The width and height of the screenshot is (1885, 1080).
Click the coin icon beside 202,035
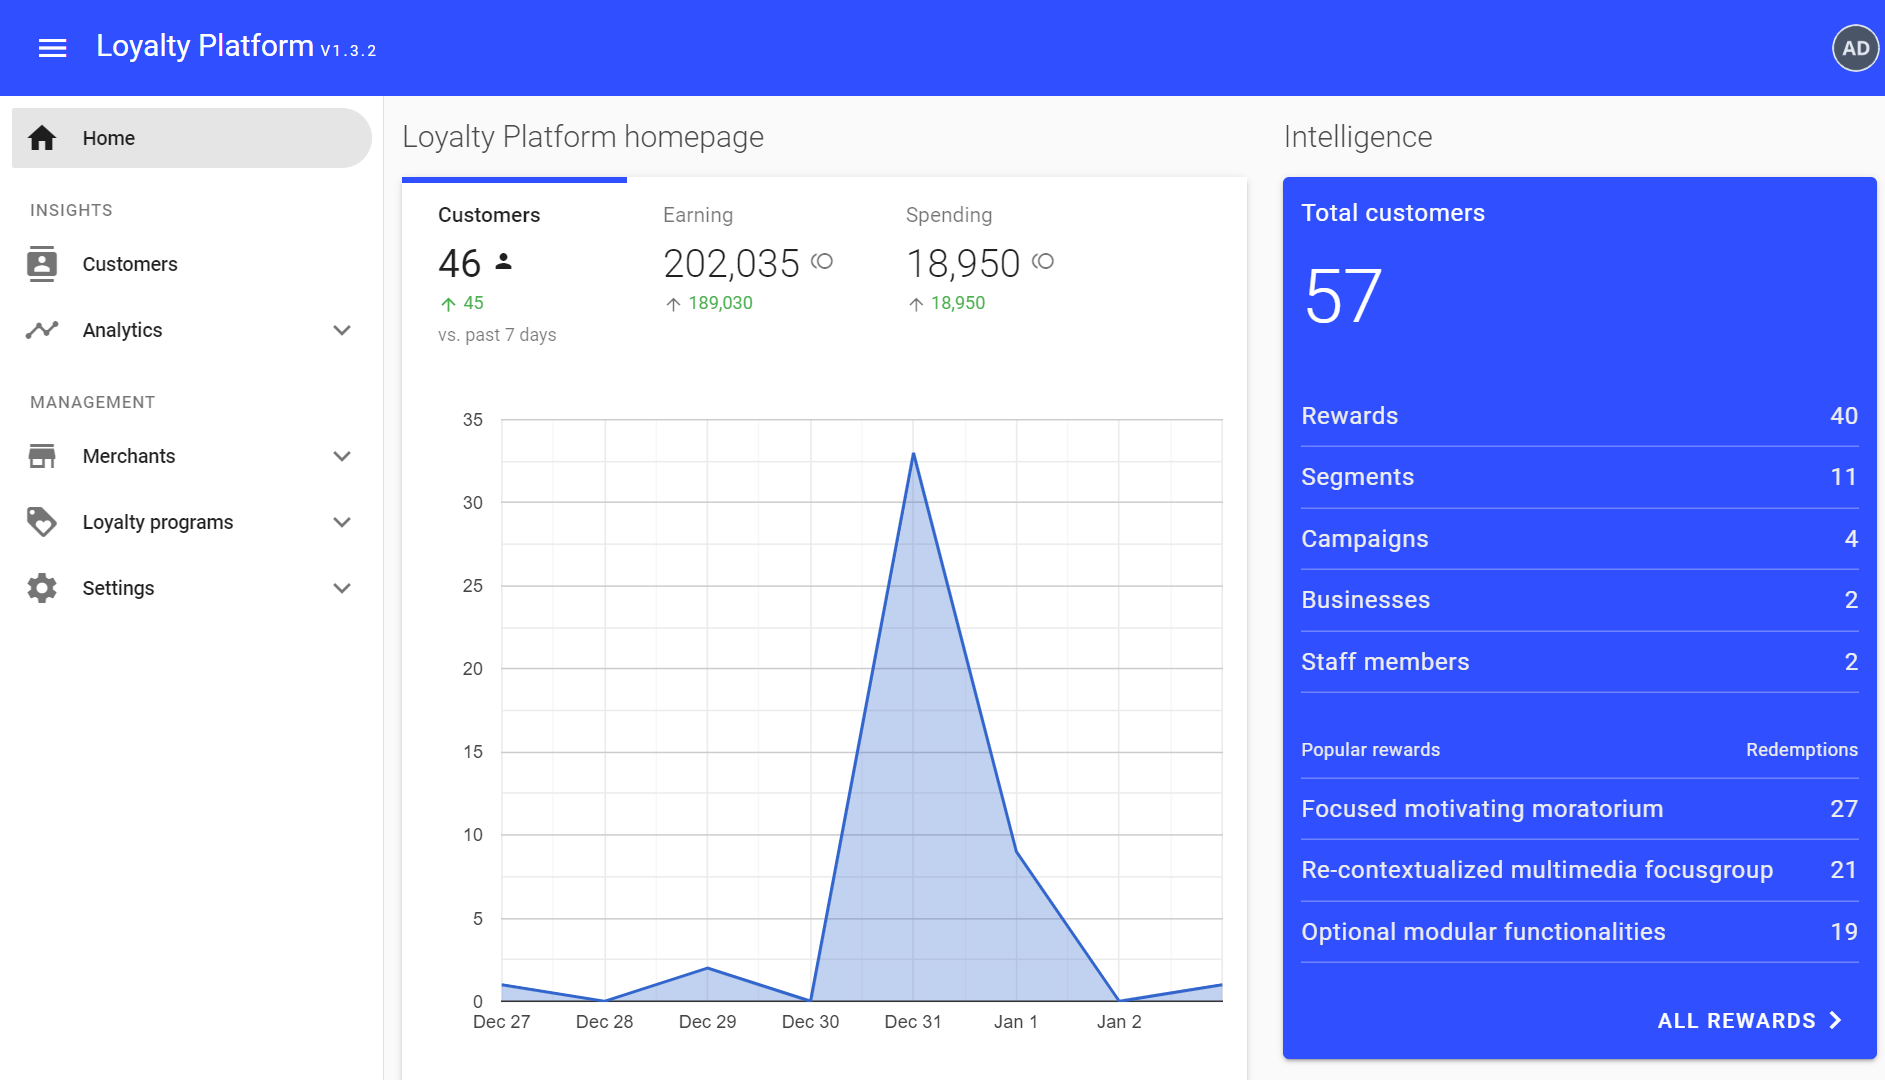(822, 261)
